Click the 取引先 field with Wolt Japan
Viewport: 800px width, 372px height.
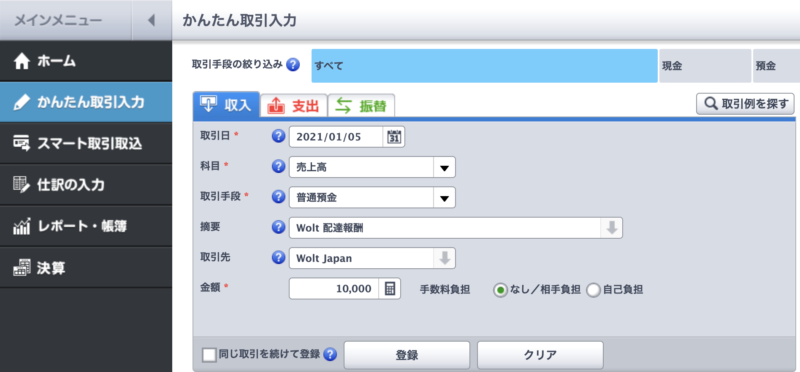coord(362,258)
